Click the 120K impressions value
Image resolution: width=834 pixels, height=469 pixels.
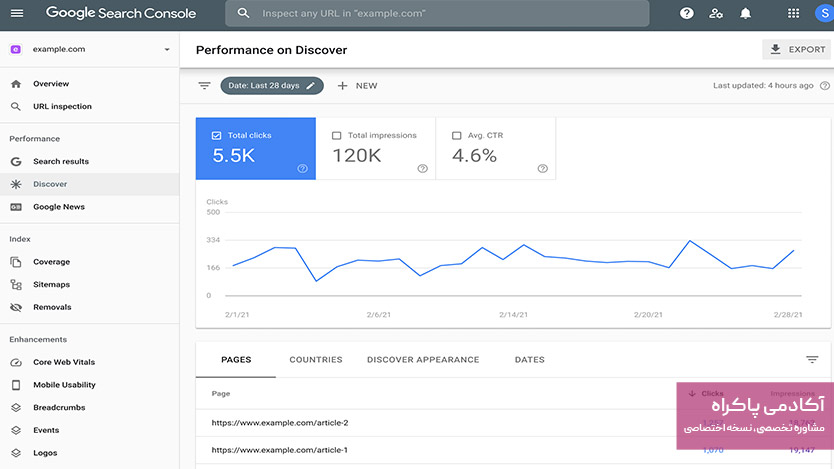pyautogui.click(x=357, y=156)
